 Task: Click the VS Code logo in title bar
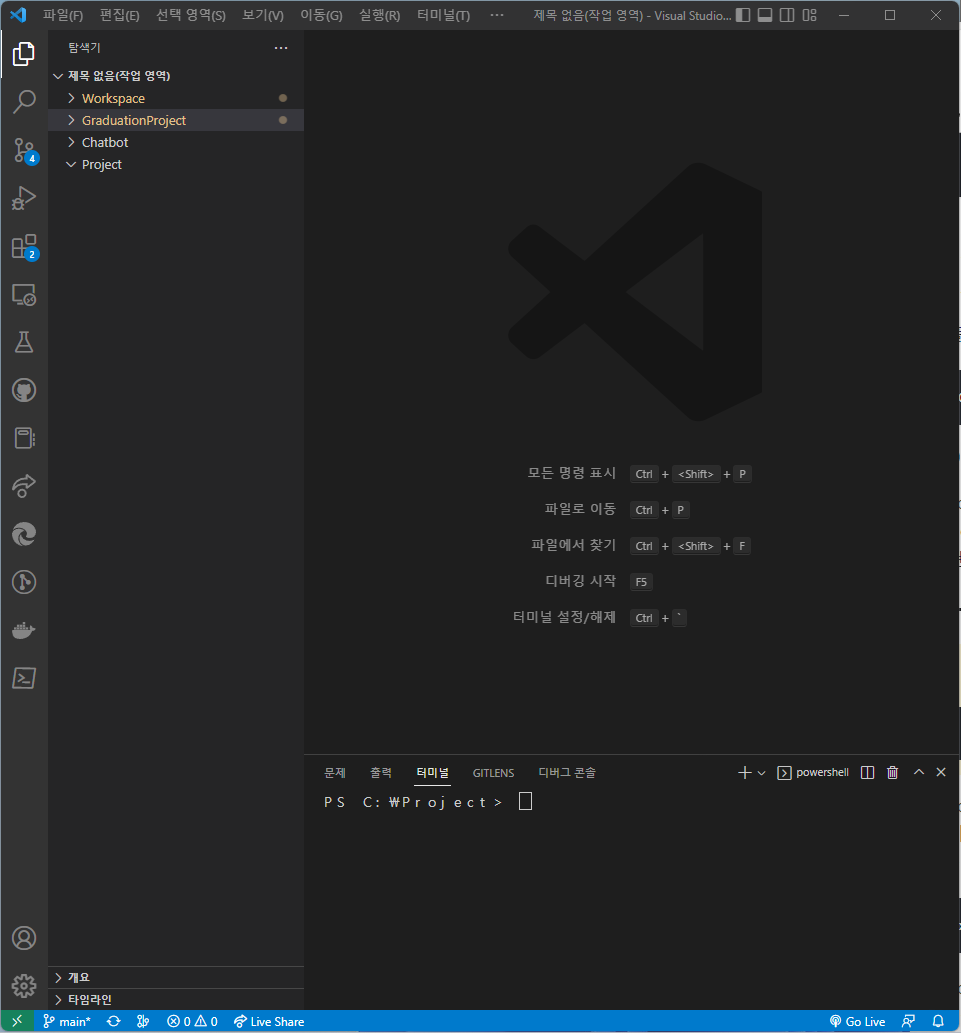pyautogui.click(x=18, y=14)
